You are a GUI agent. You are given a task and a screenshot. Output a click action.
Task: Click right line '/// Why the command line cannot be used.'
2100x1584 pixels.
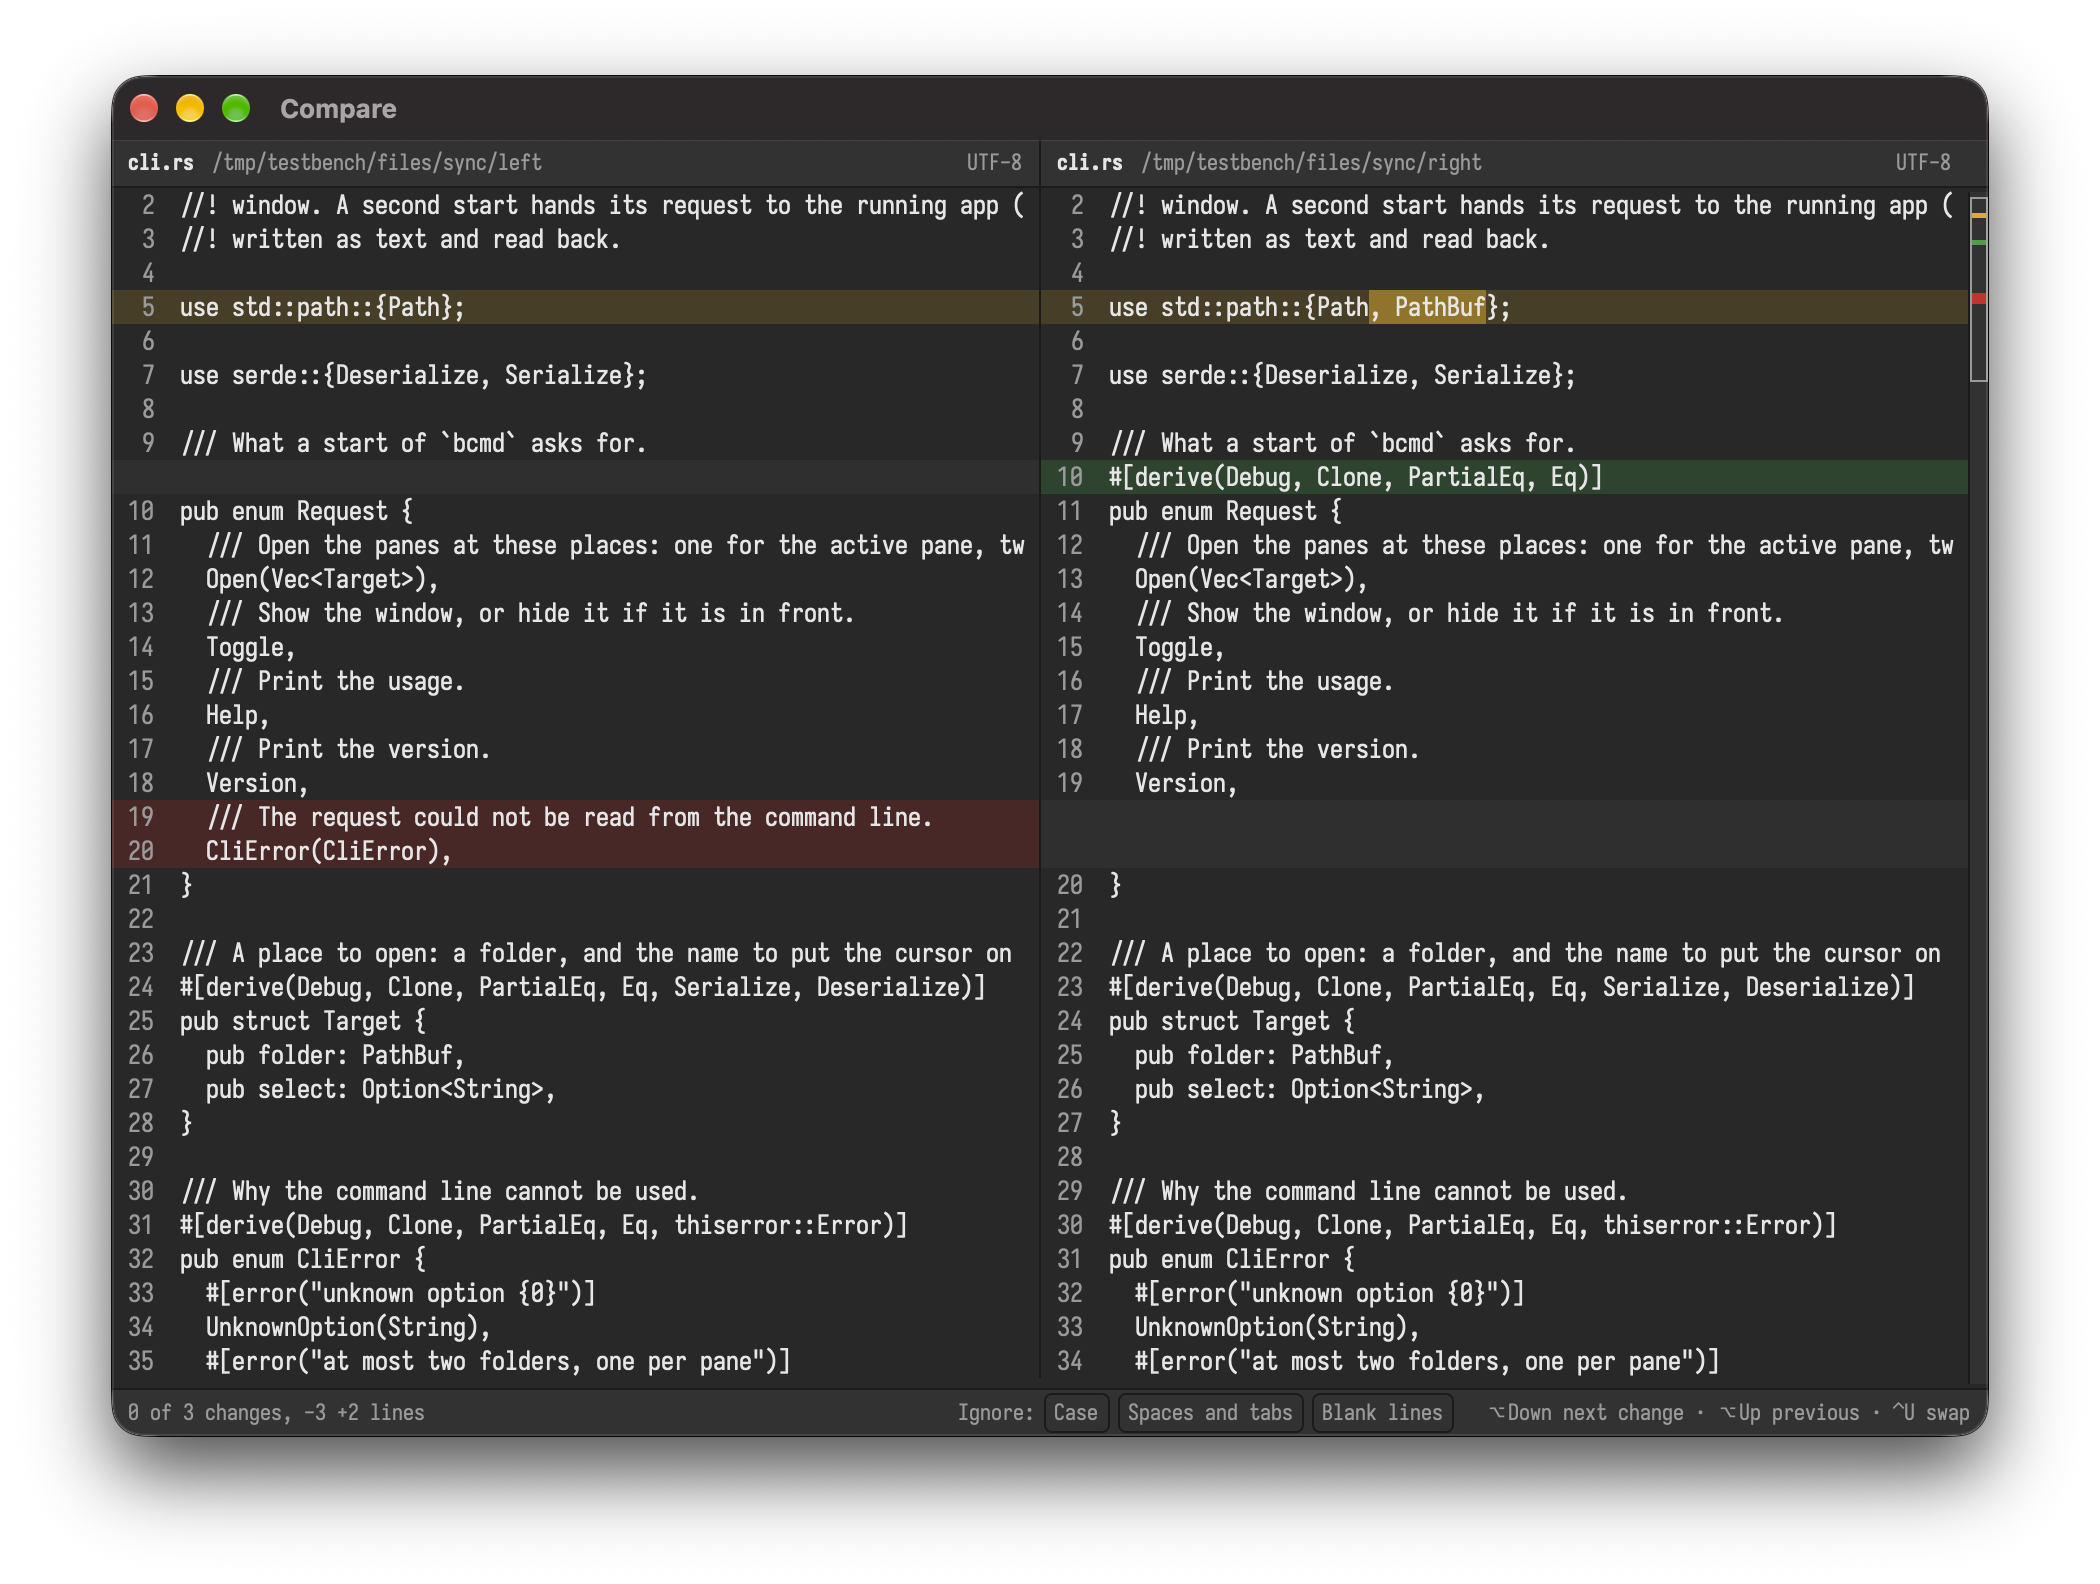(1368, 1191)
